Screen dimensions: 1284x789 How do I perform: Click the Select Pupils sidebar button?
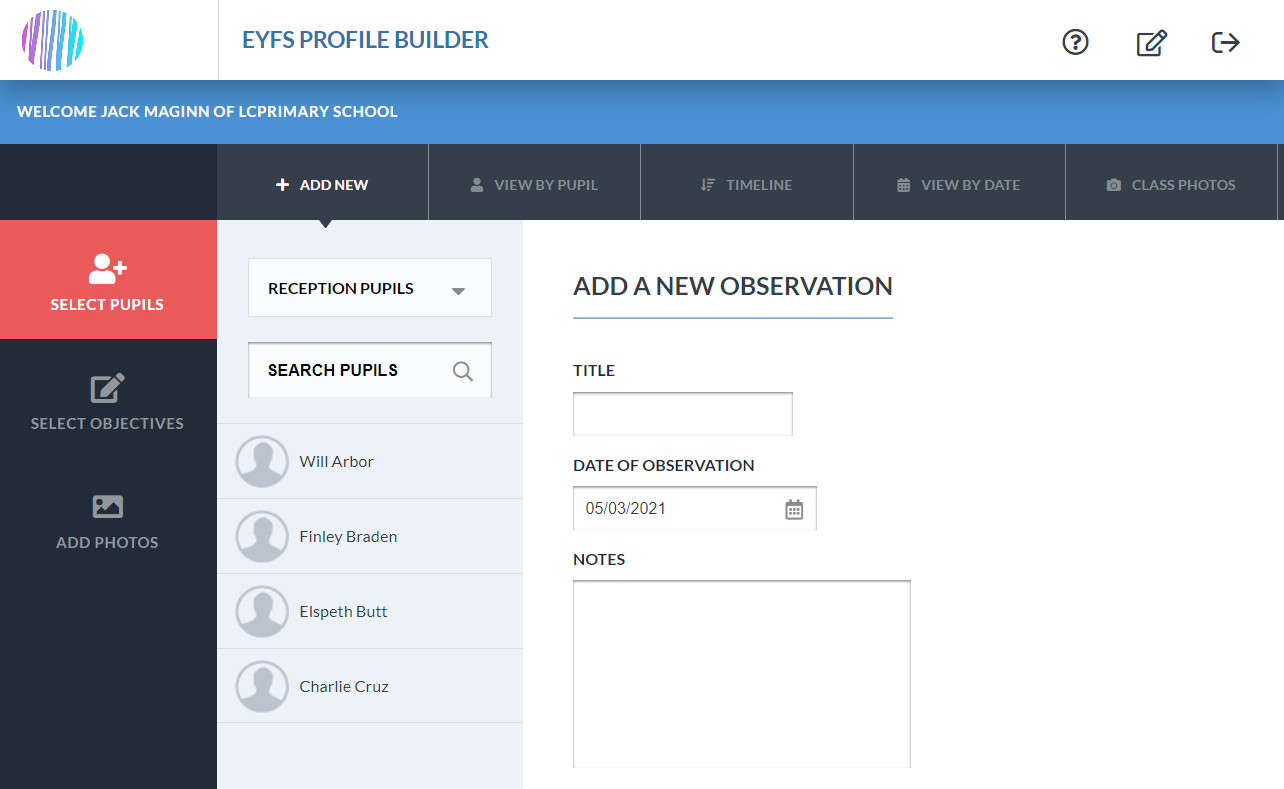click(x=108, y=280)
